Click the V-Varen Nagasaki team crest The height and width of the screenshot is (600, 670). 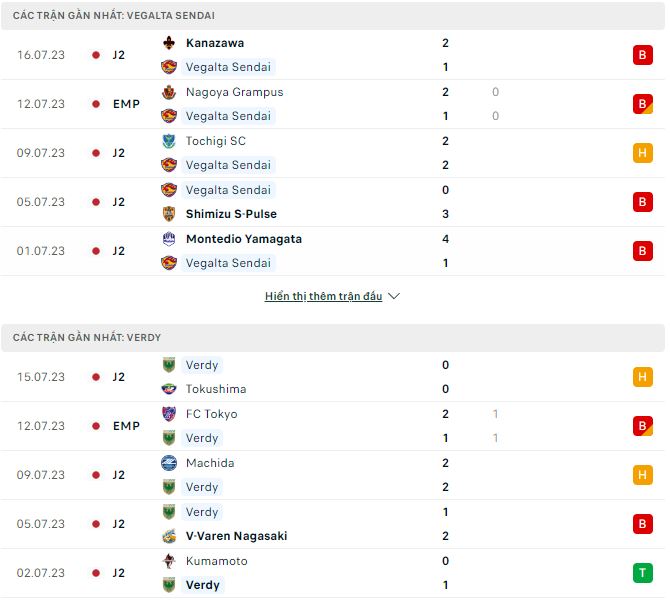[x=169, y=536]
